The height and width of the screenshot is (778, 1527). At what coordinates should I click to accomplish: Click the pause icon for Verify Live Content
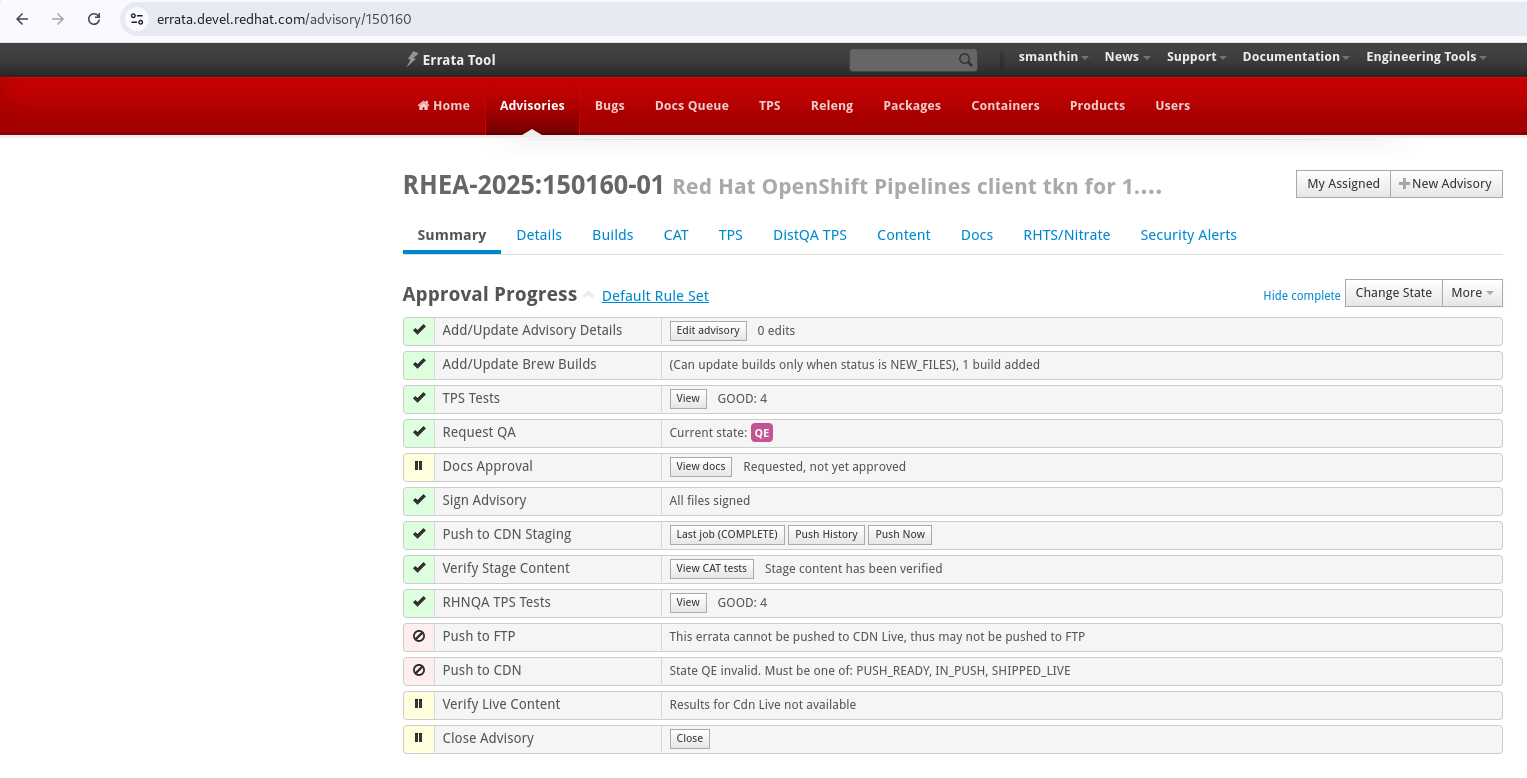pyautogui.click(x=419, y=704)
